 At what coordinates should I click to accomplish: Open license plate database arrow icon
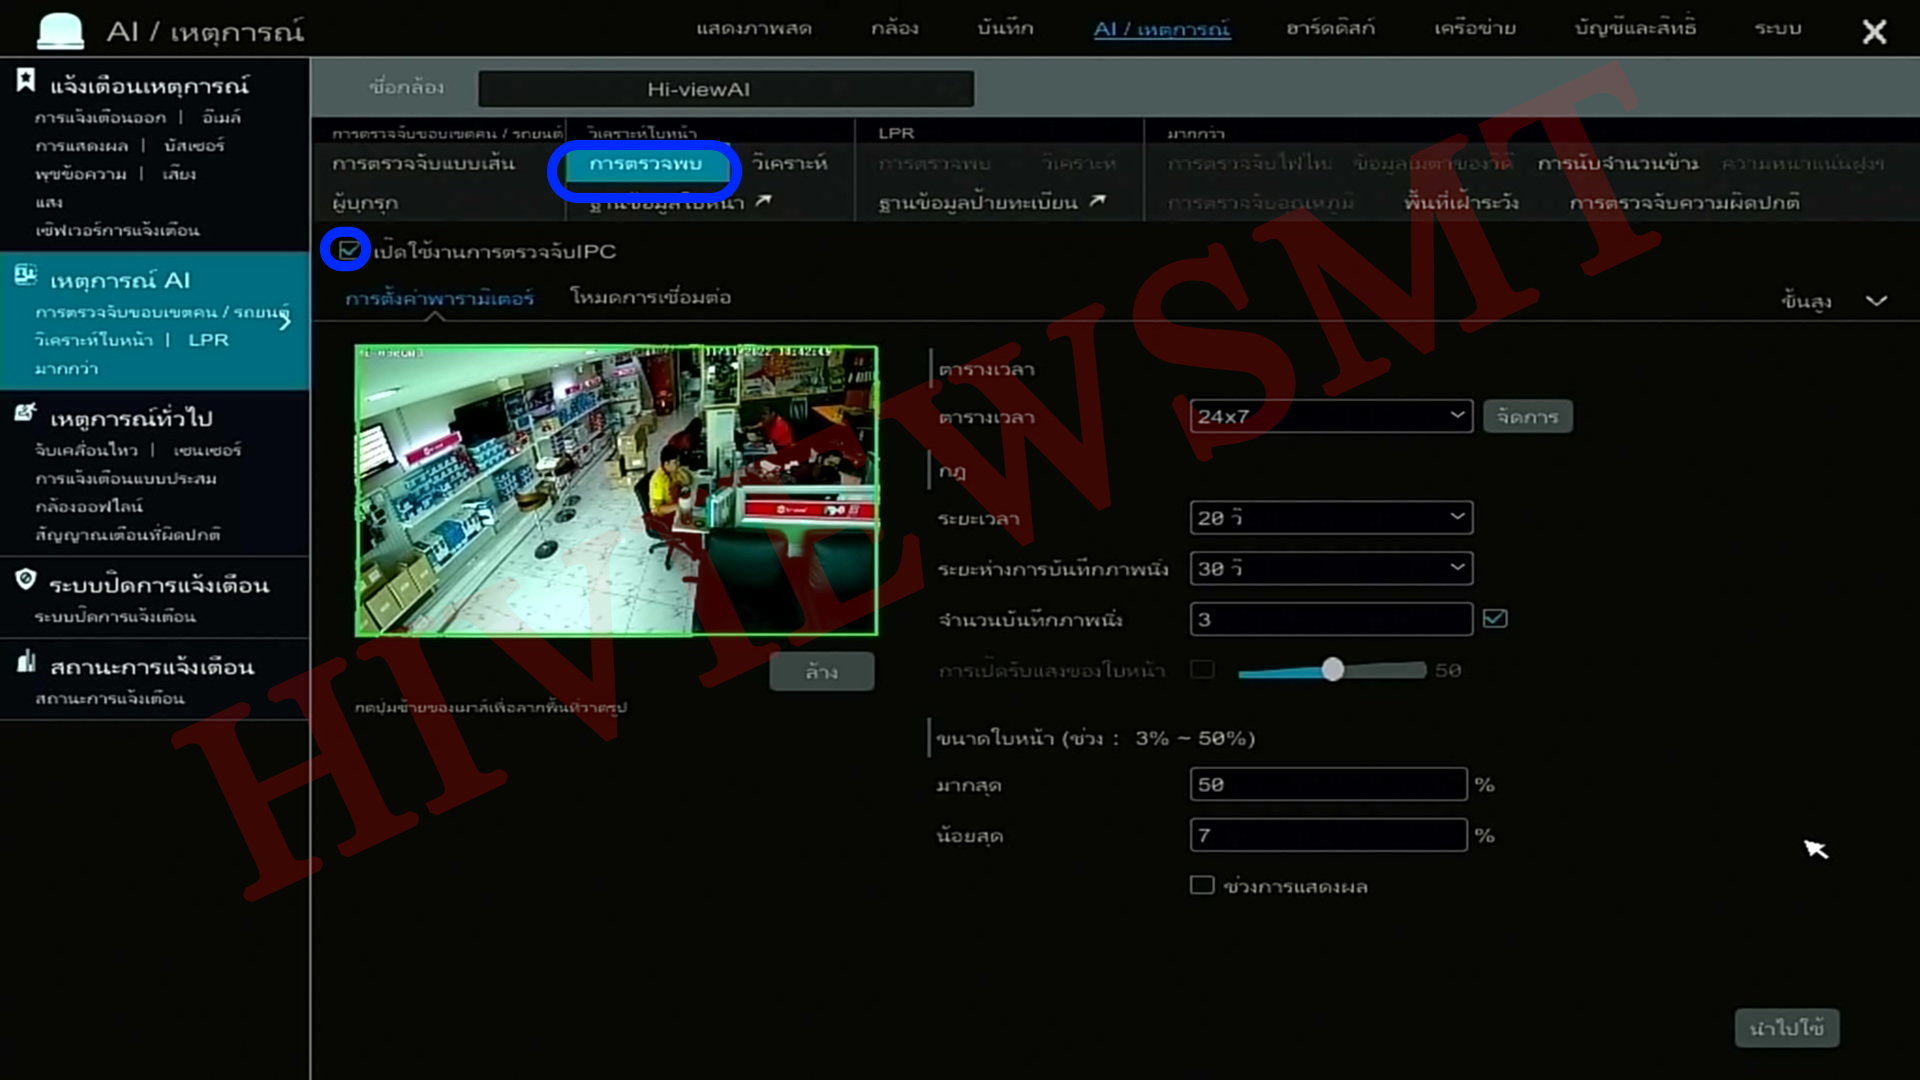click(x=1098, y=201)
